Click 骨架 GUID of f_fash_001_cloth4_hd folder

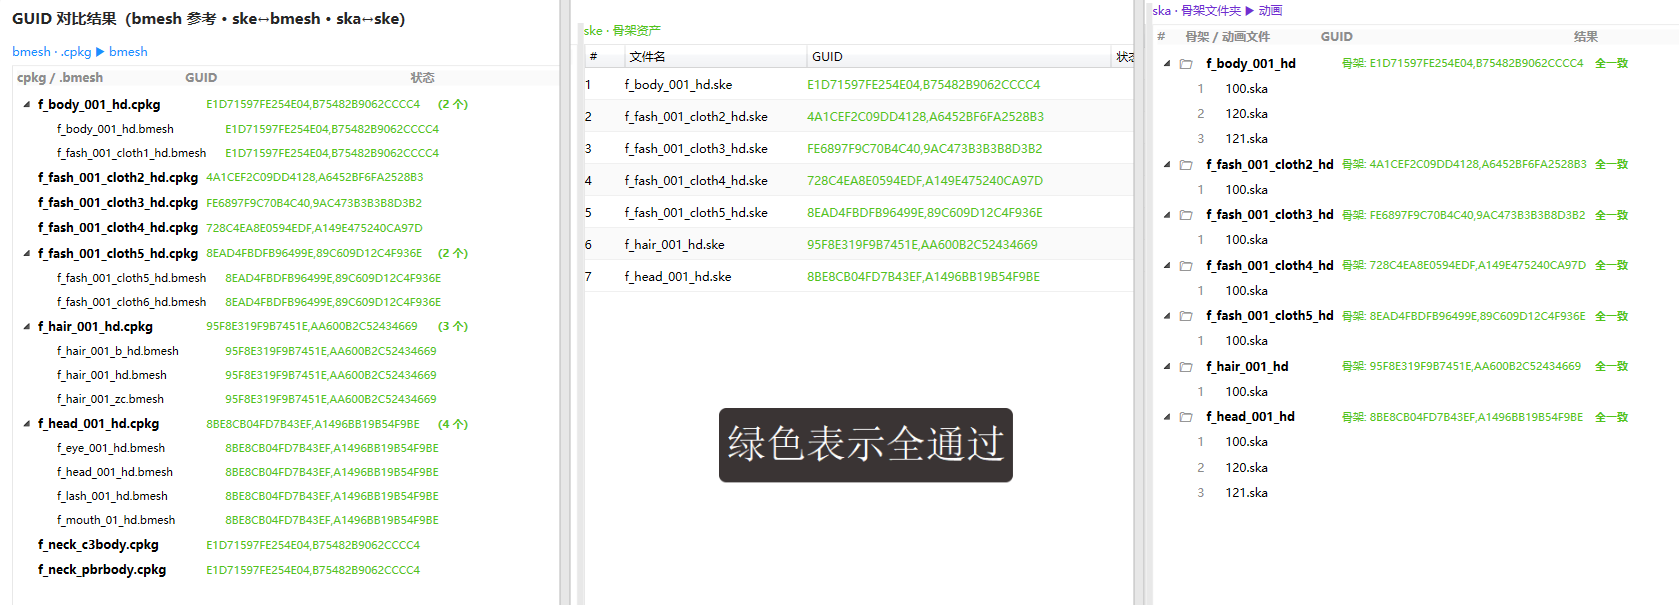[1464, 265]
